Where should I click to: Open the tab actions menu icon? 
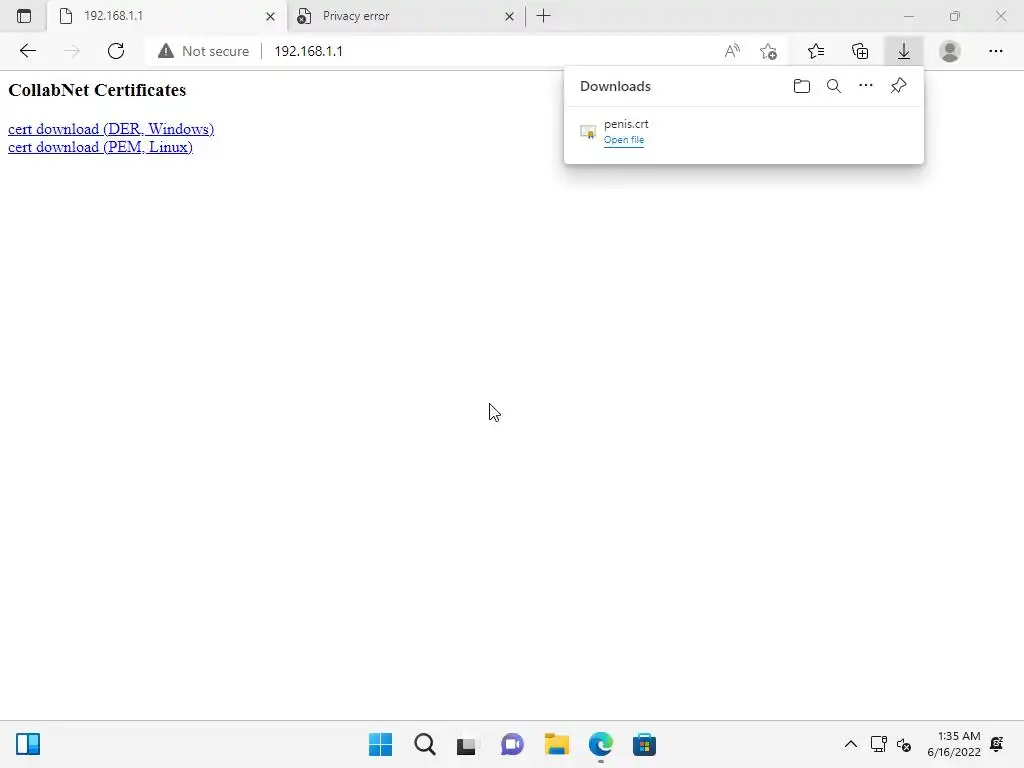pos(24,16)
